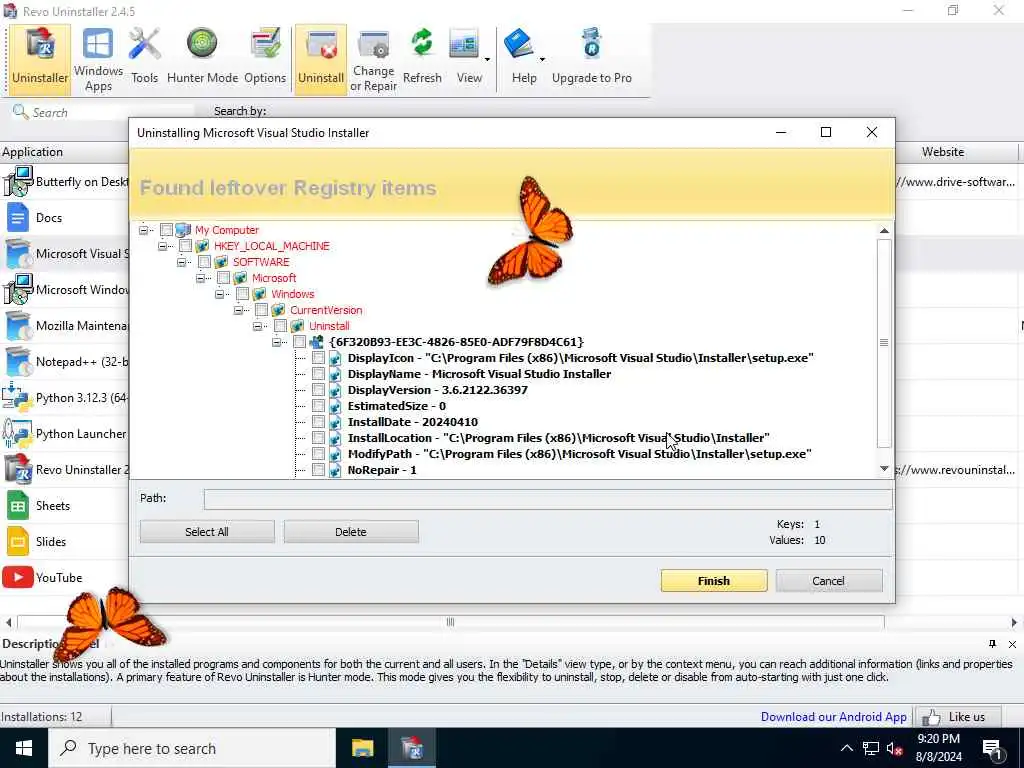Click Select All button

pyautogui.click(x=207, y=532)
